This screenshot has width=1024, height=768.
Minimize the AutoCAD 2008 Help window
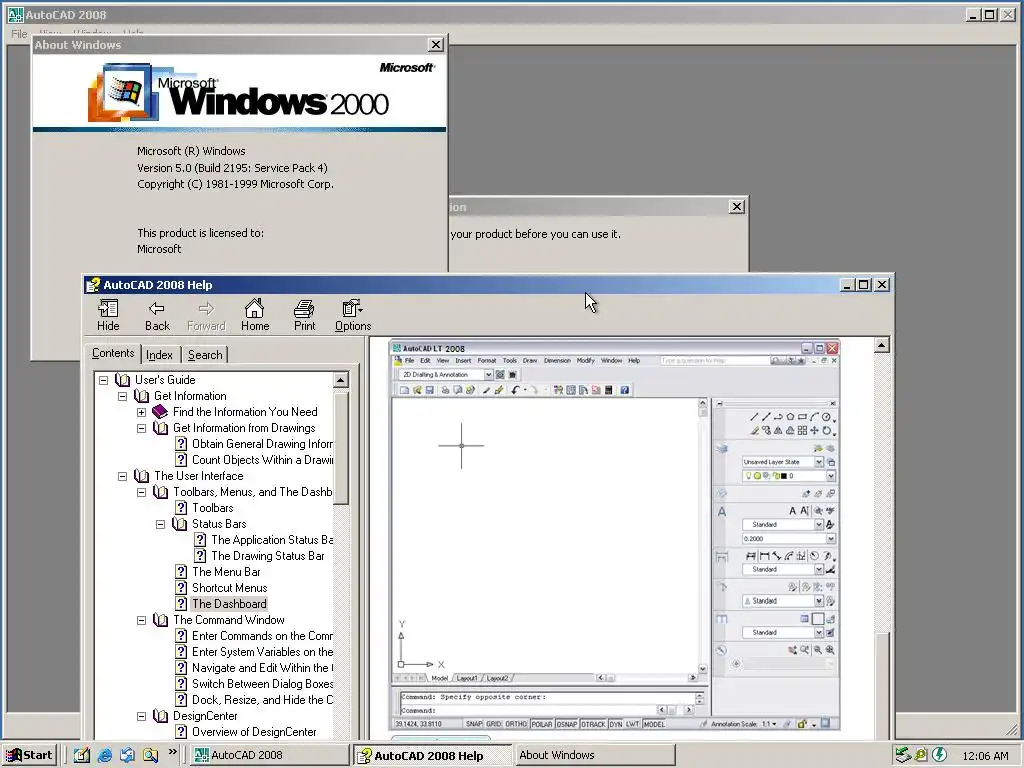848,285
